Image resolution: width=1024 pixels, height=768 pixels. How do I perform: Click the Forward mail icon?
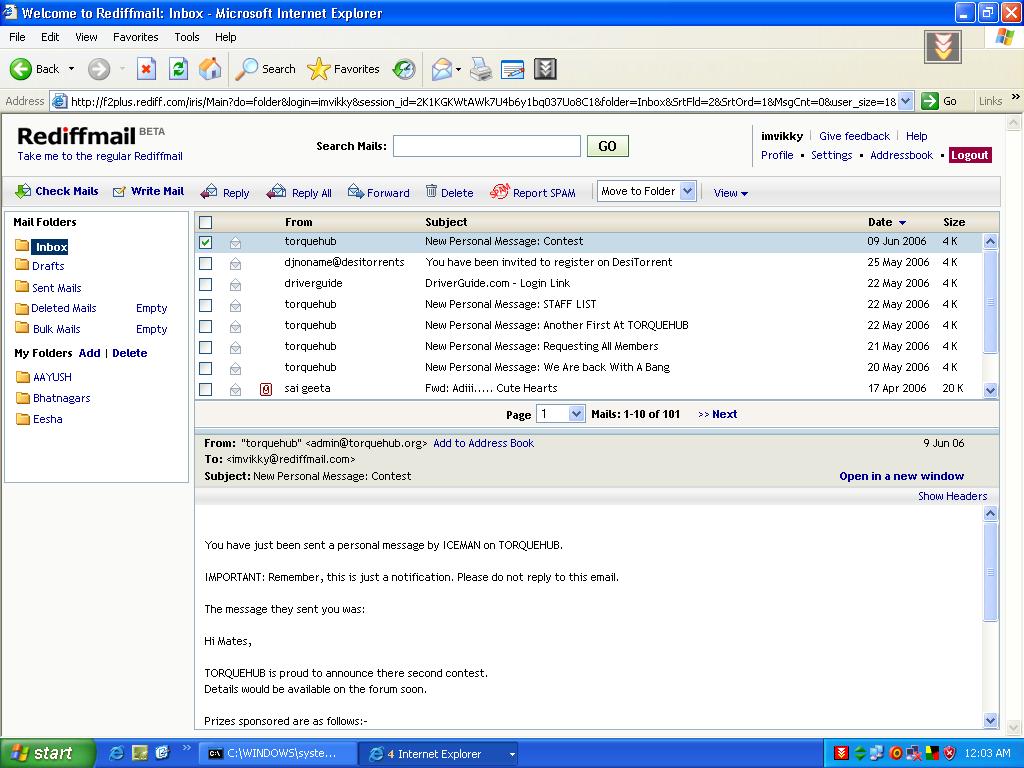[356, 191]
